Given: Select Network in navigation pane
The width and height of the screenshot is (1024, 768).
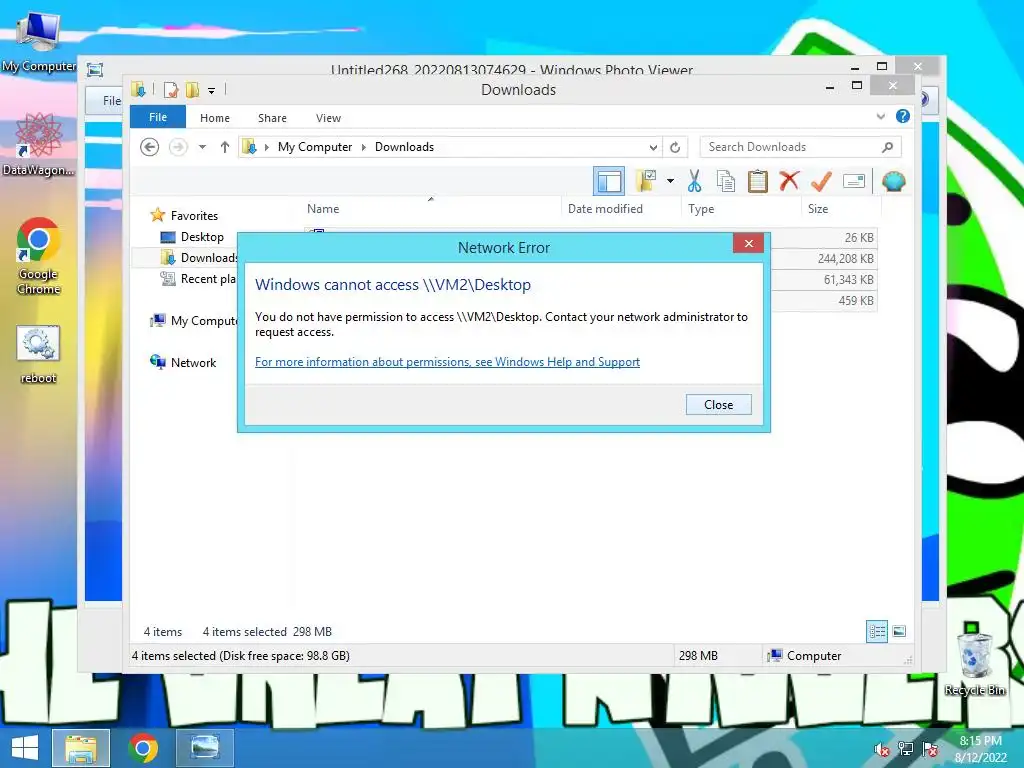Looking at the screenshot, I should 193,362.
